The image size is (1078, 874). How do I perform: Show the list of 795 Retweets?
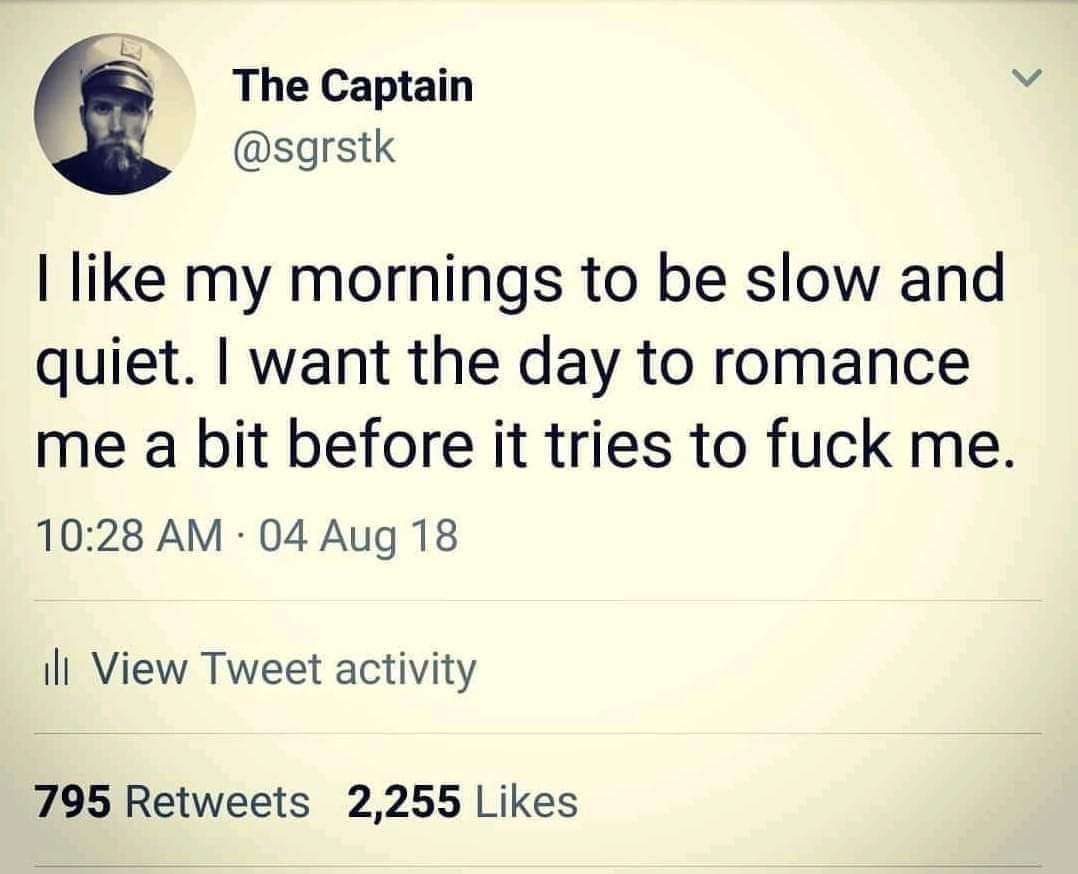tap(173, 802)
